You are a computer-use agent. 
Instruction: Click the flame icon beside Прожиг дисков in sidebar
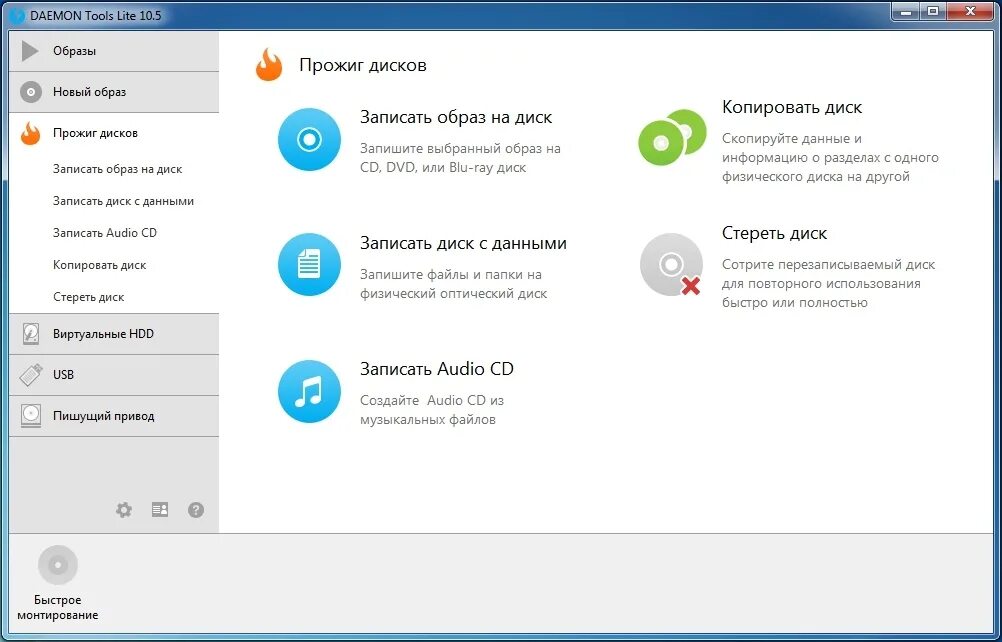coord(30,133)
